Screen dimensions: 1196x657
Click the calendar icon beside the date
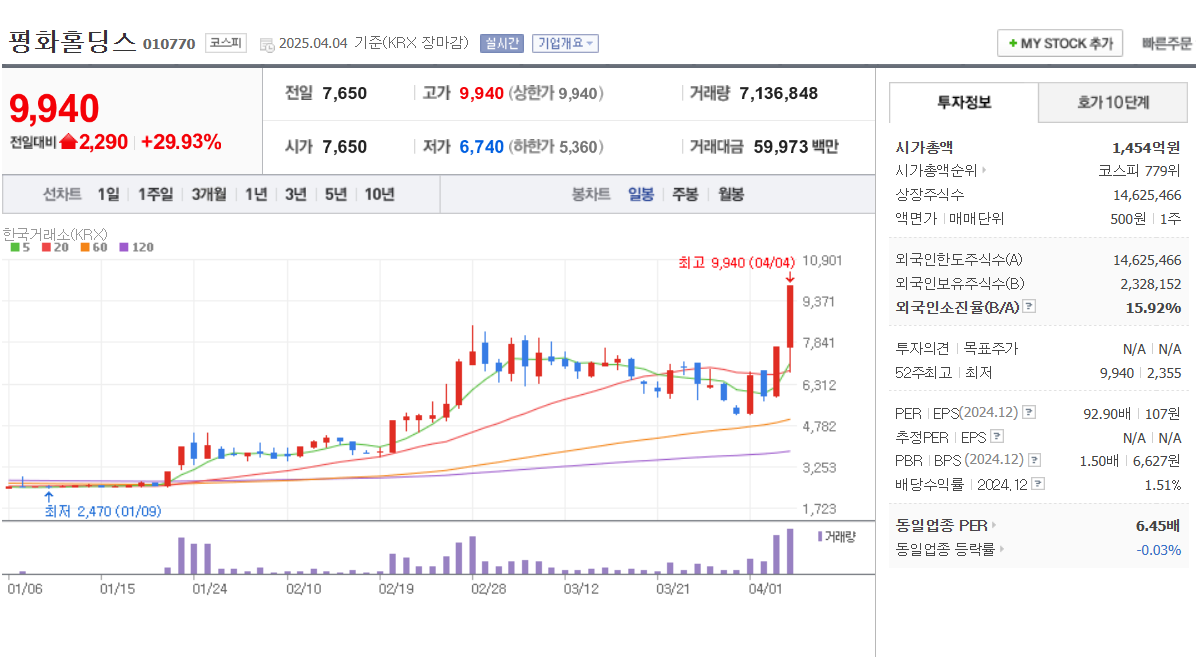[267, 45]
